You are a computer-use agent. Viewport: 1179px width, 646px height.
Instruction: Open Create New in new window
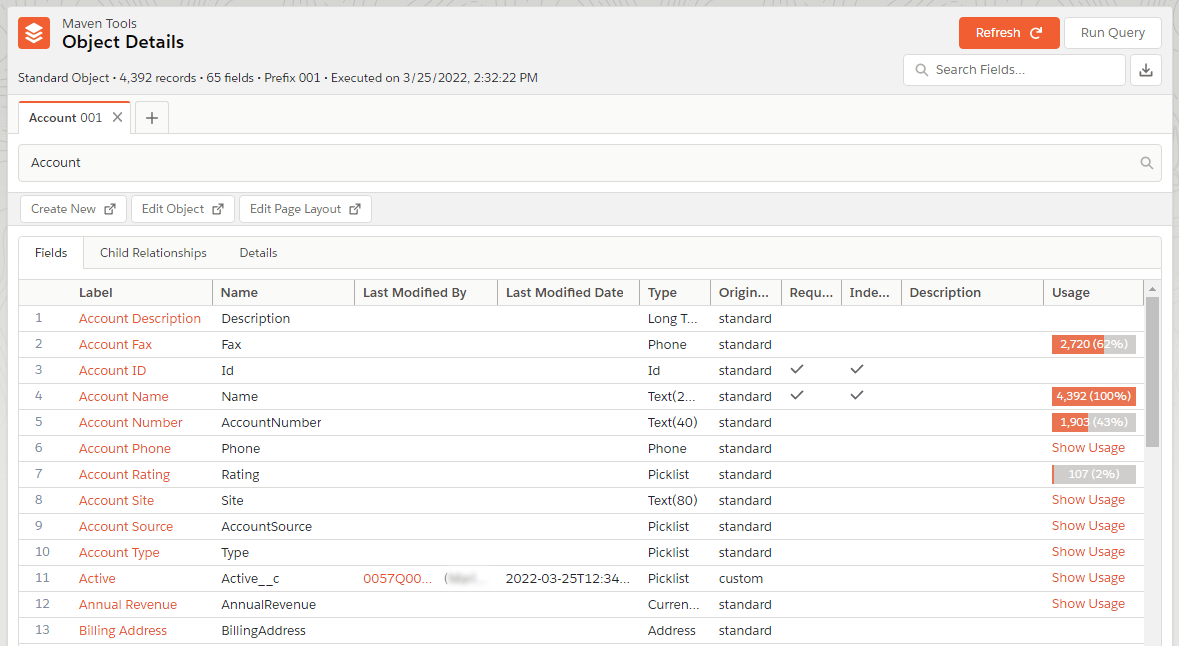(73, 209)
